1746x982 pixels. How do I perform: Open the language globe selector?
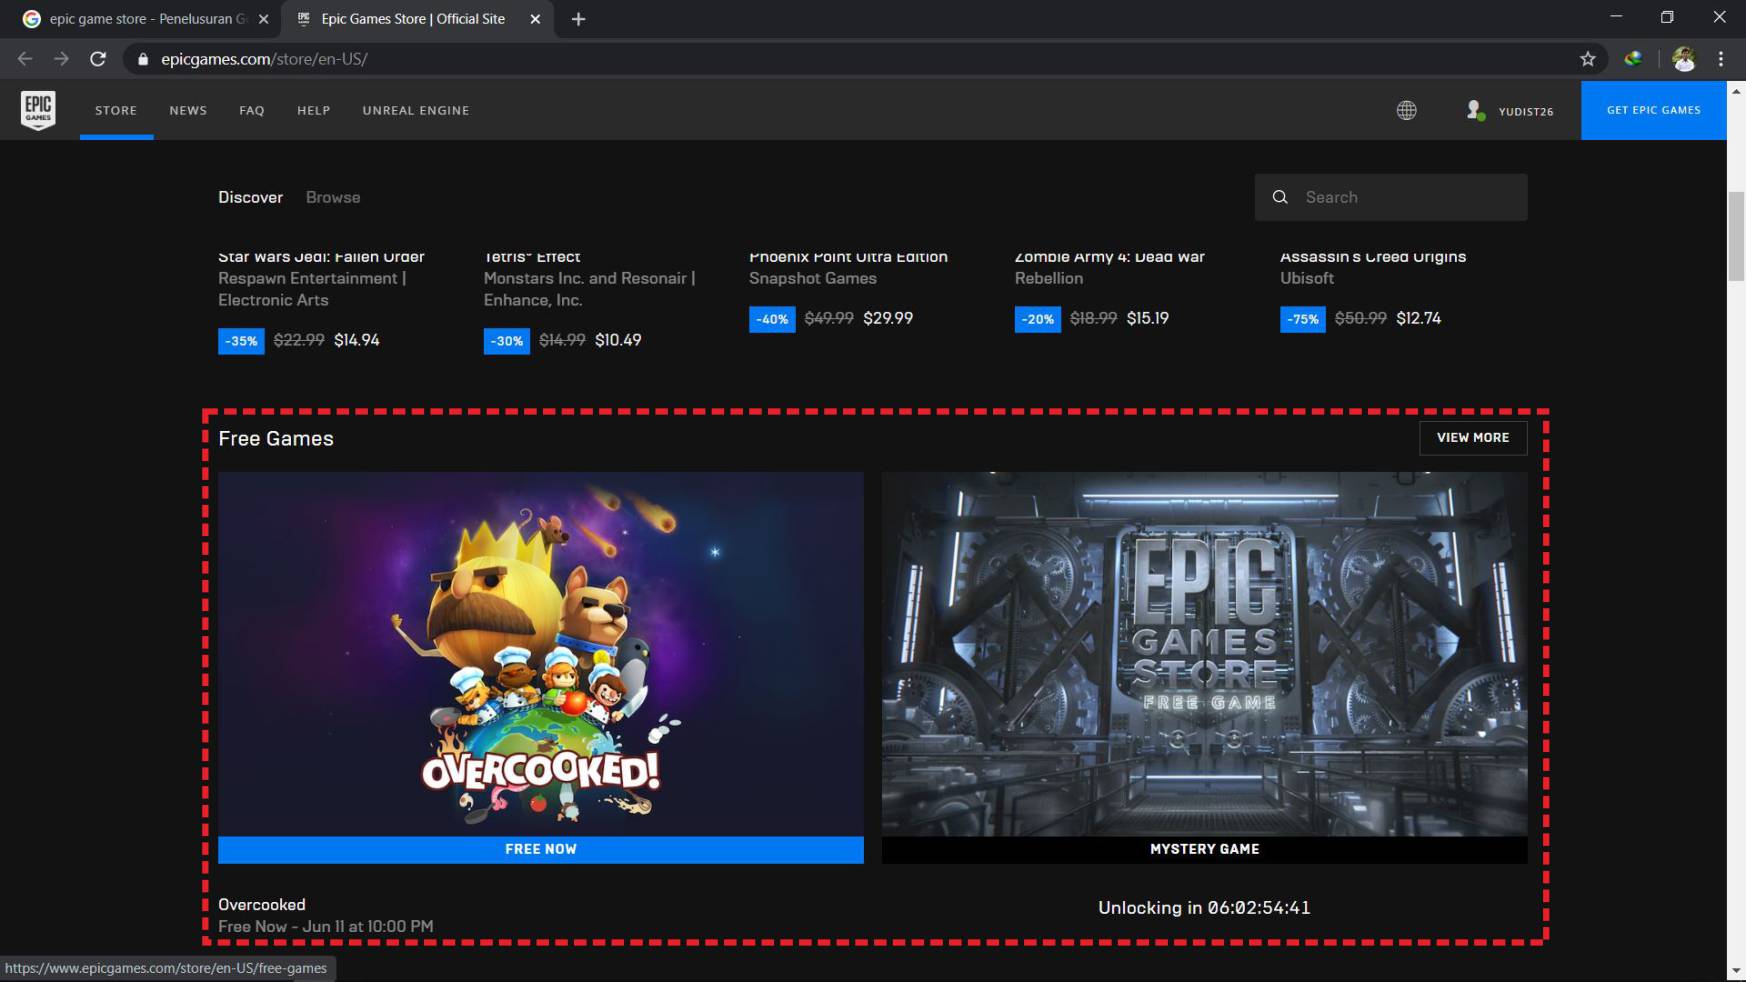point(1406,111)
